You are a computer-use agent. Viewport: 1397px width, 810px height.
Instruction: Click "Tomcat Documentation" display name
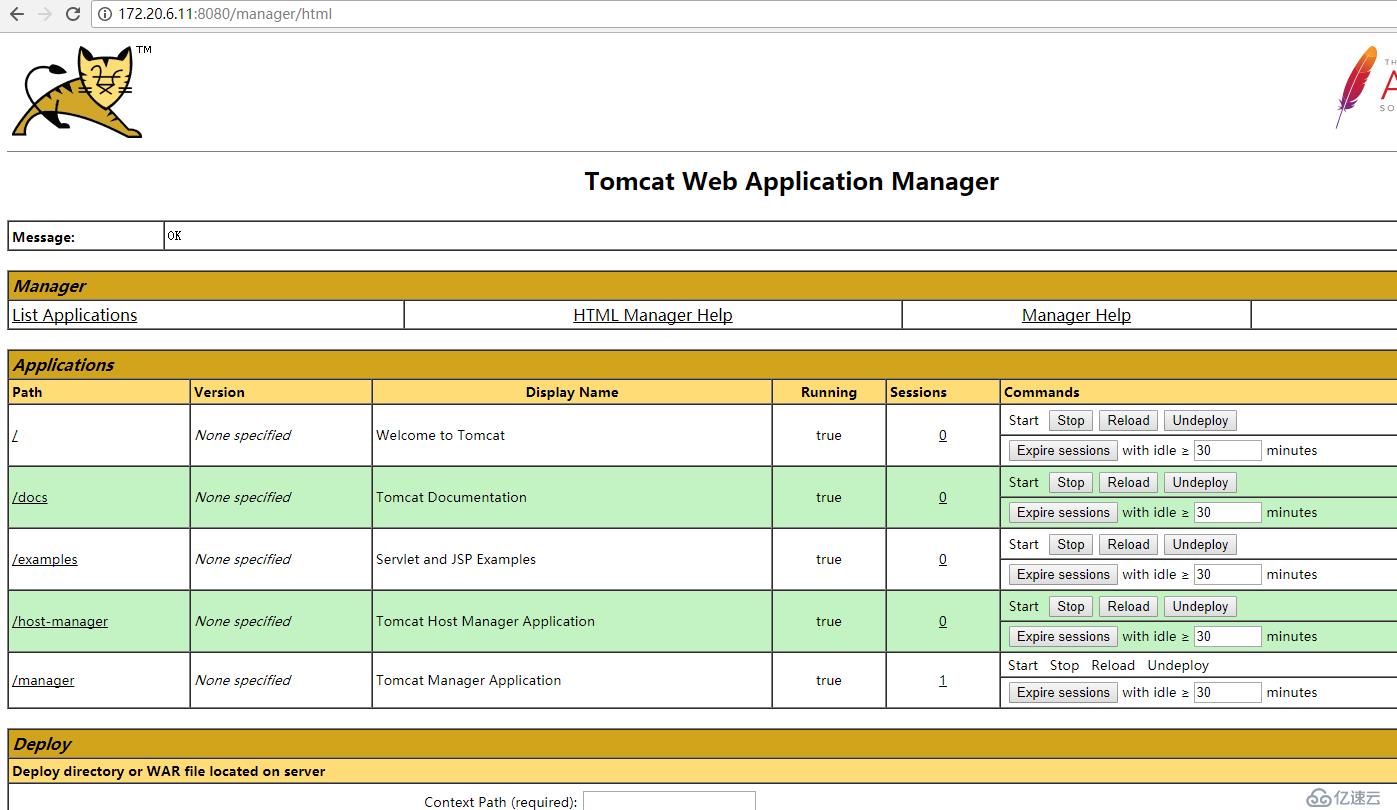tap(451, 497)
